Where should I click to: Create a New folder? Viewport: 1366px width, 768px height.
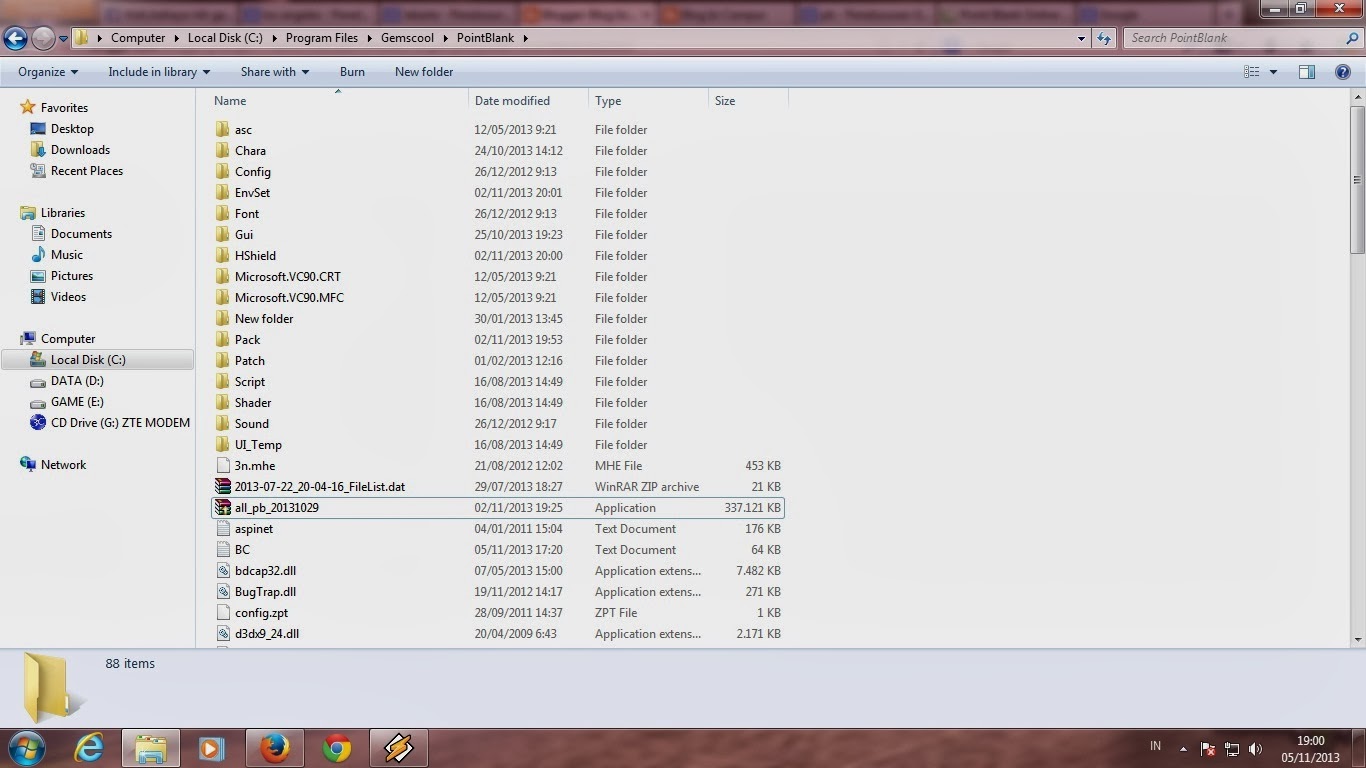click(424, 72)
